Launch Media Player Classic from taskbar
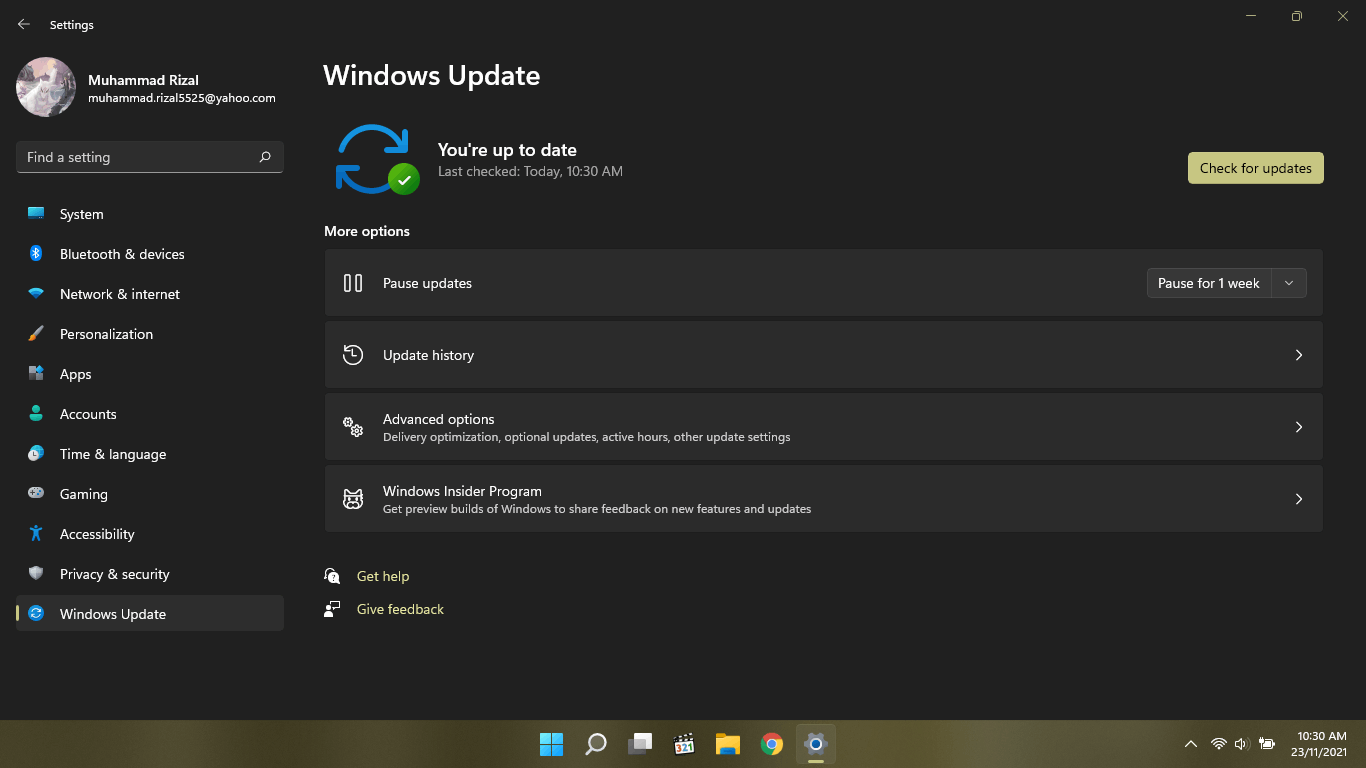Image resolution: width=1366 pixels, height=768 pixels. pos(683,744)
